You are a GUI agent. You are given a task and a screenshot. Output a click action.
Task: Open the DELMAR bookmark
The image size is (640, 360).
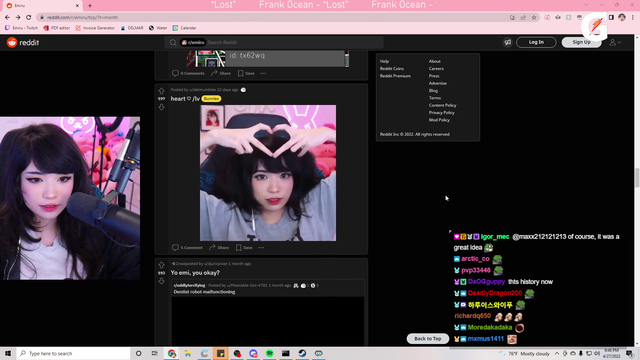[x=132, y=28]
